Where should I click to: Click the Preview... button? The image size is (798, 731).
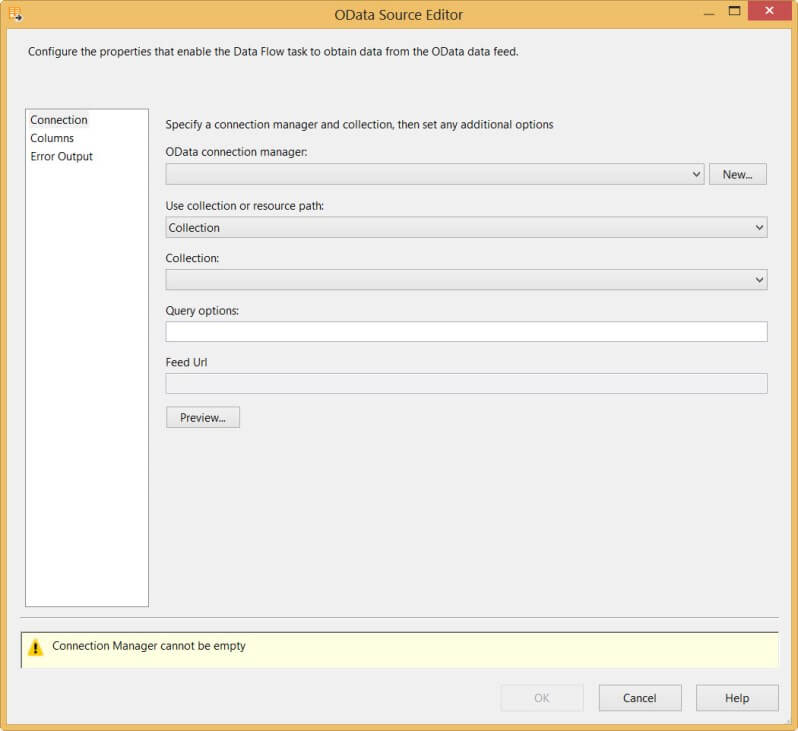coord(203,417)
